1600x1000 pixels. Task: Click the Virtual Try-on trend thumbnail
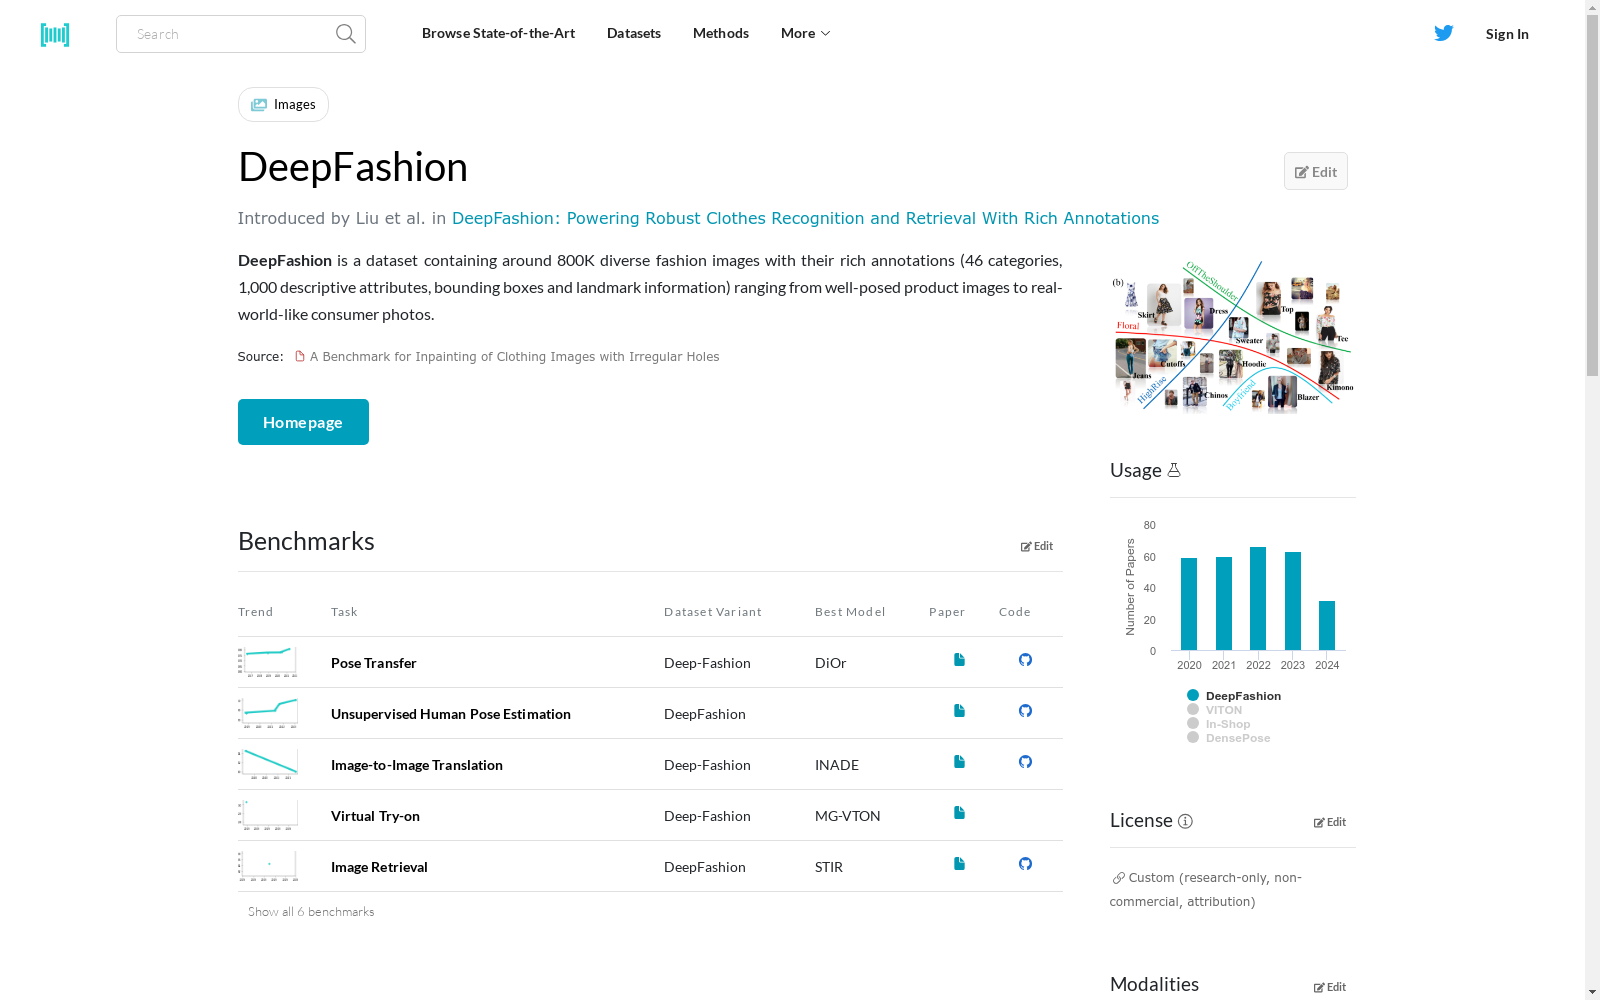coord(268,815)
